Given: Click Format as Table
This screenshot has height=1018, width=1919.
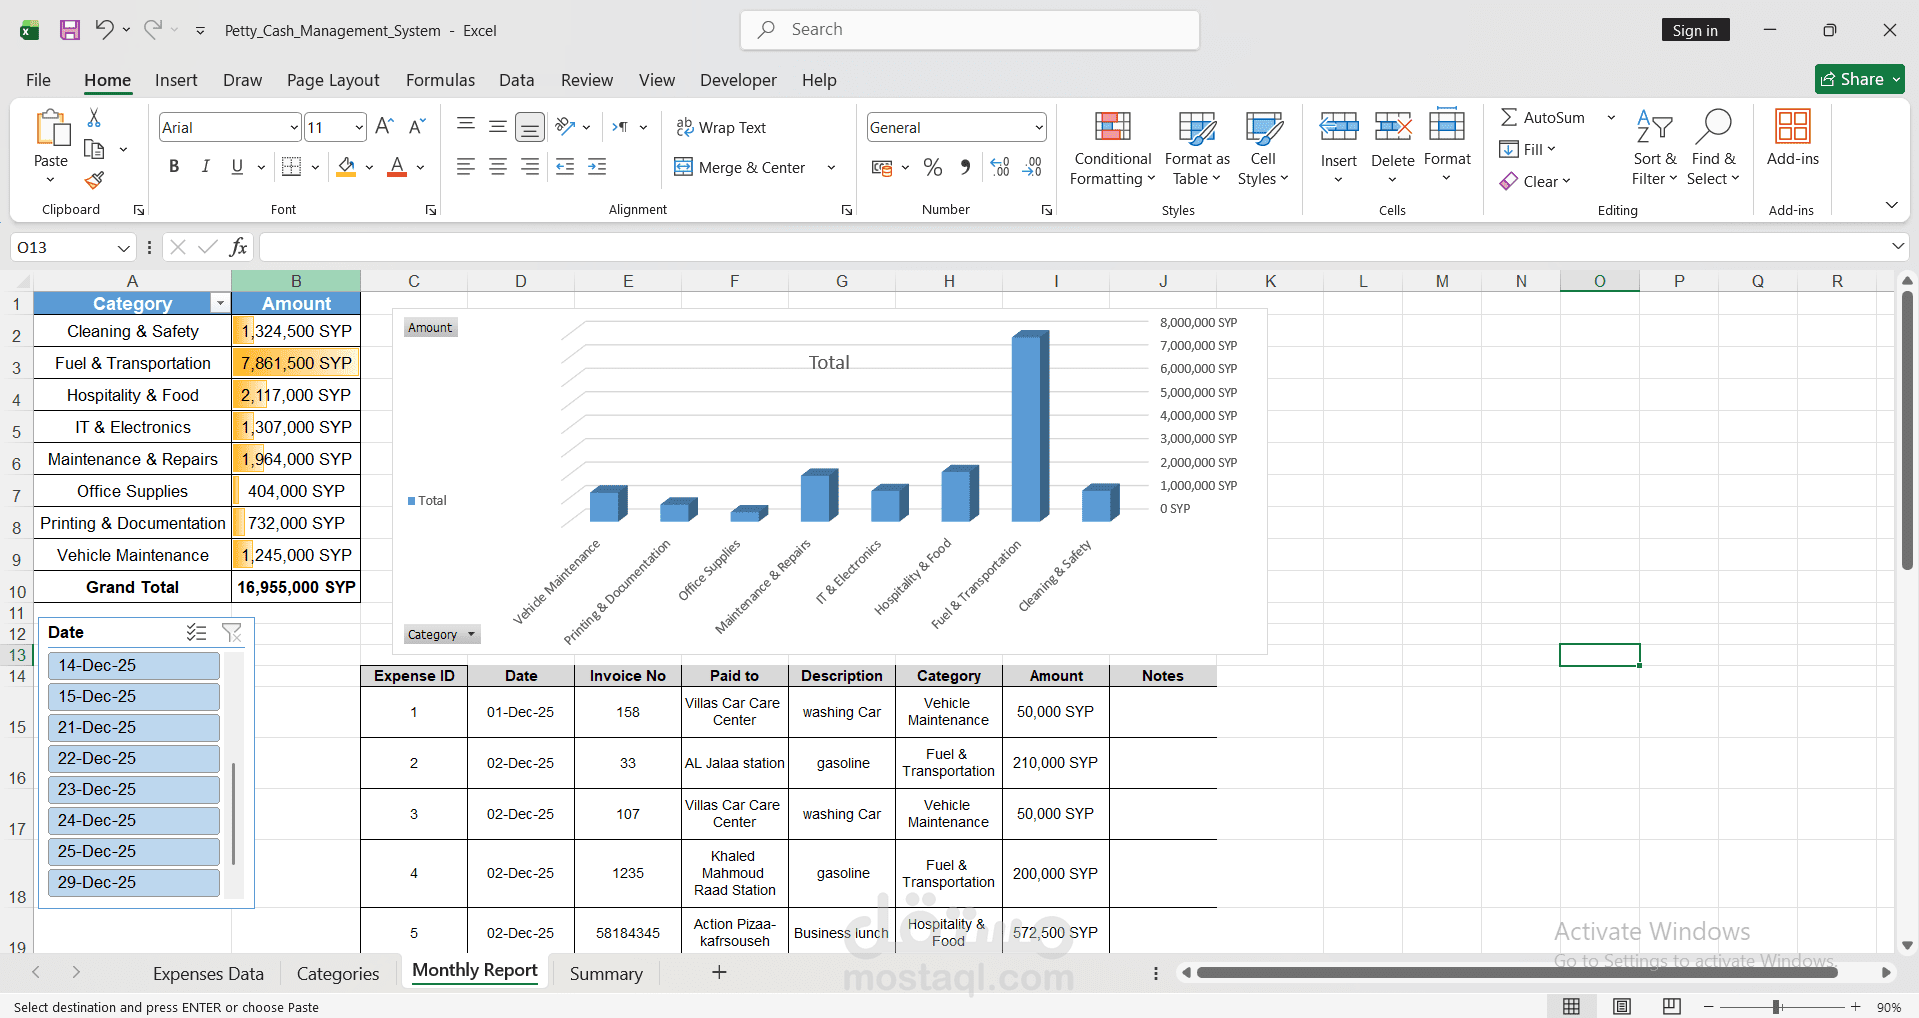Looking at the screenshot, I should point(1195,147).
